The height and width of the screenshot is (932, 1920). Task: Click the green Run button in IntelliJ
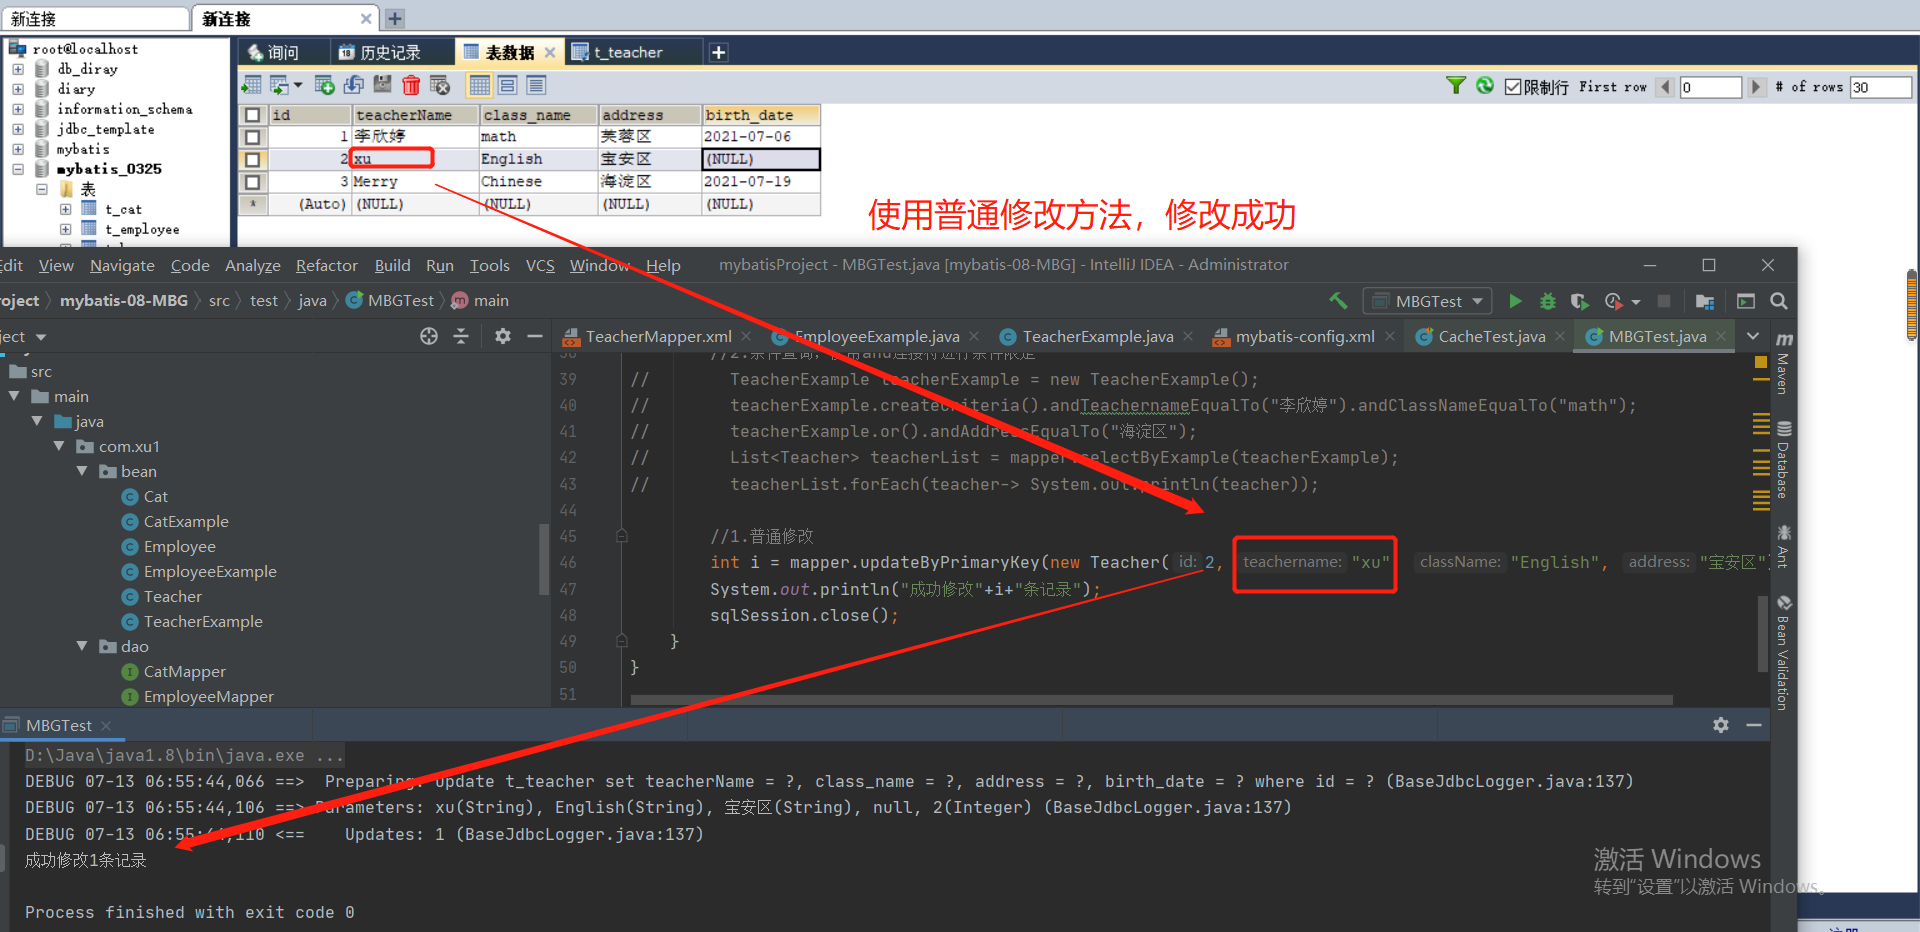[1515, 301]
